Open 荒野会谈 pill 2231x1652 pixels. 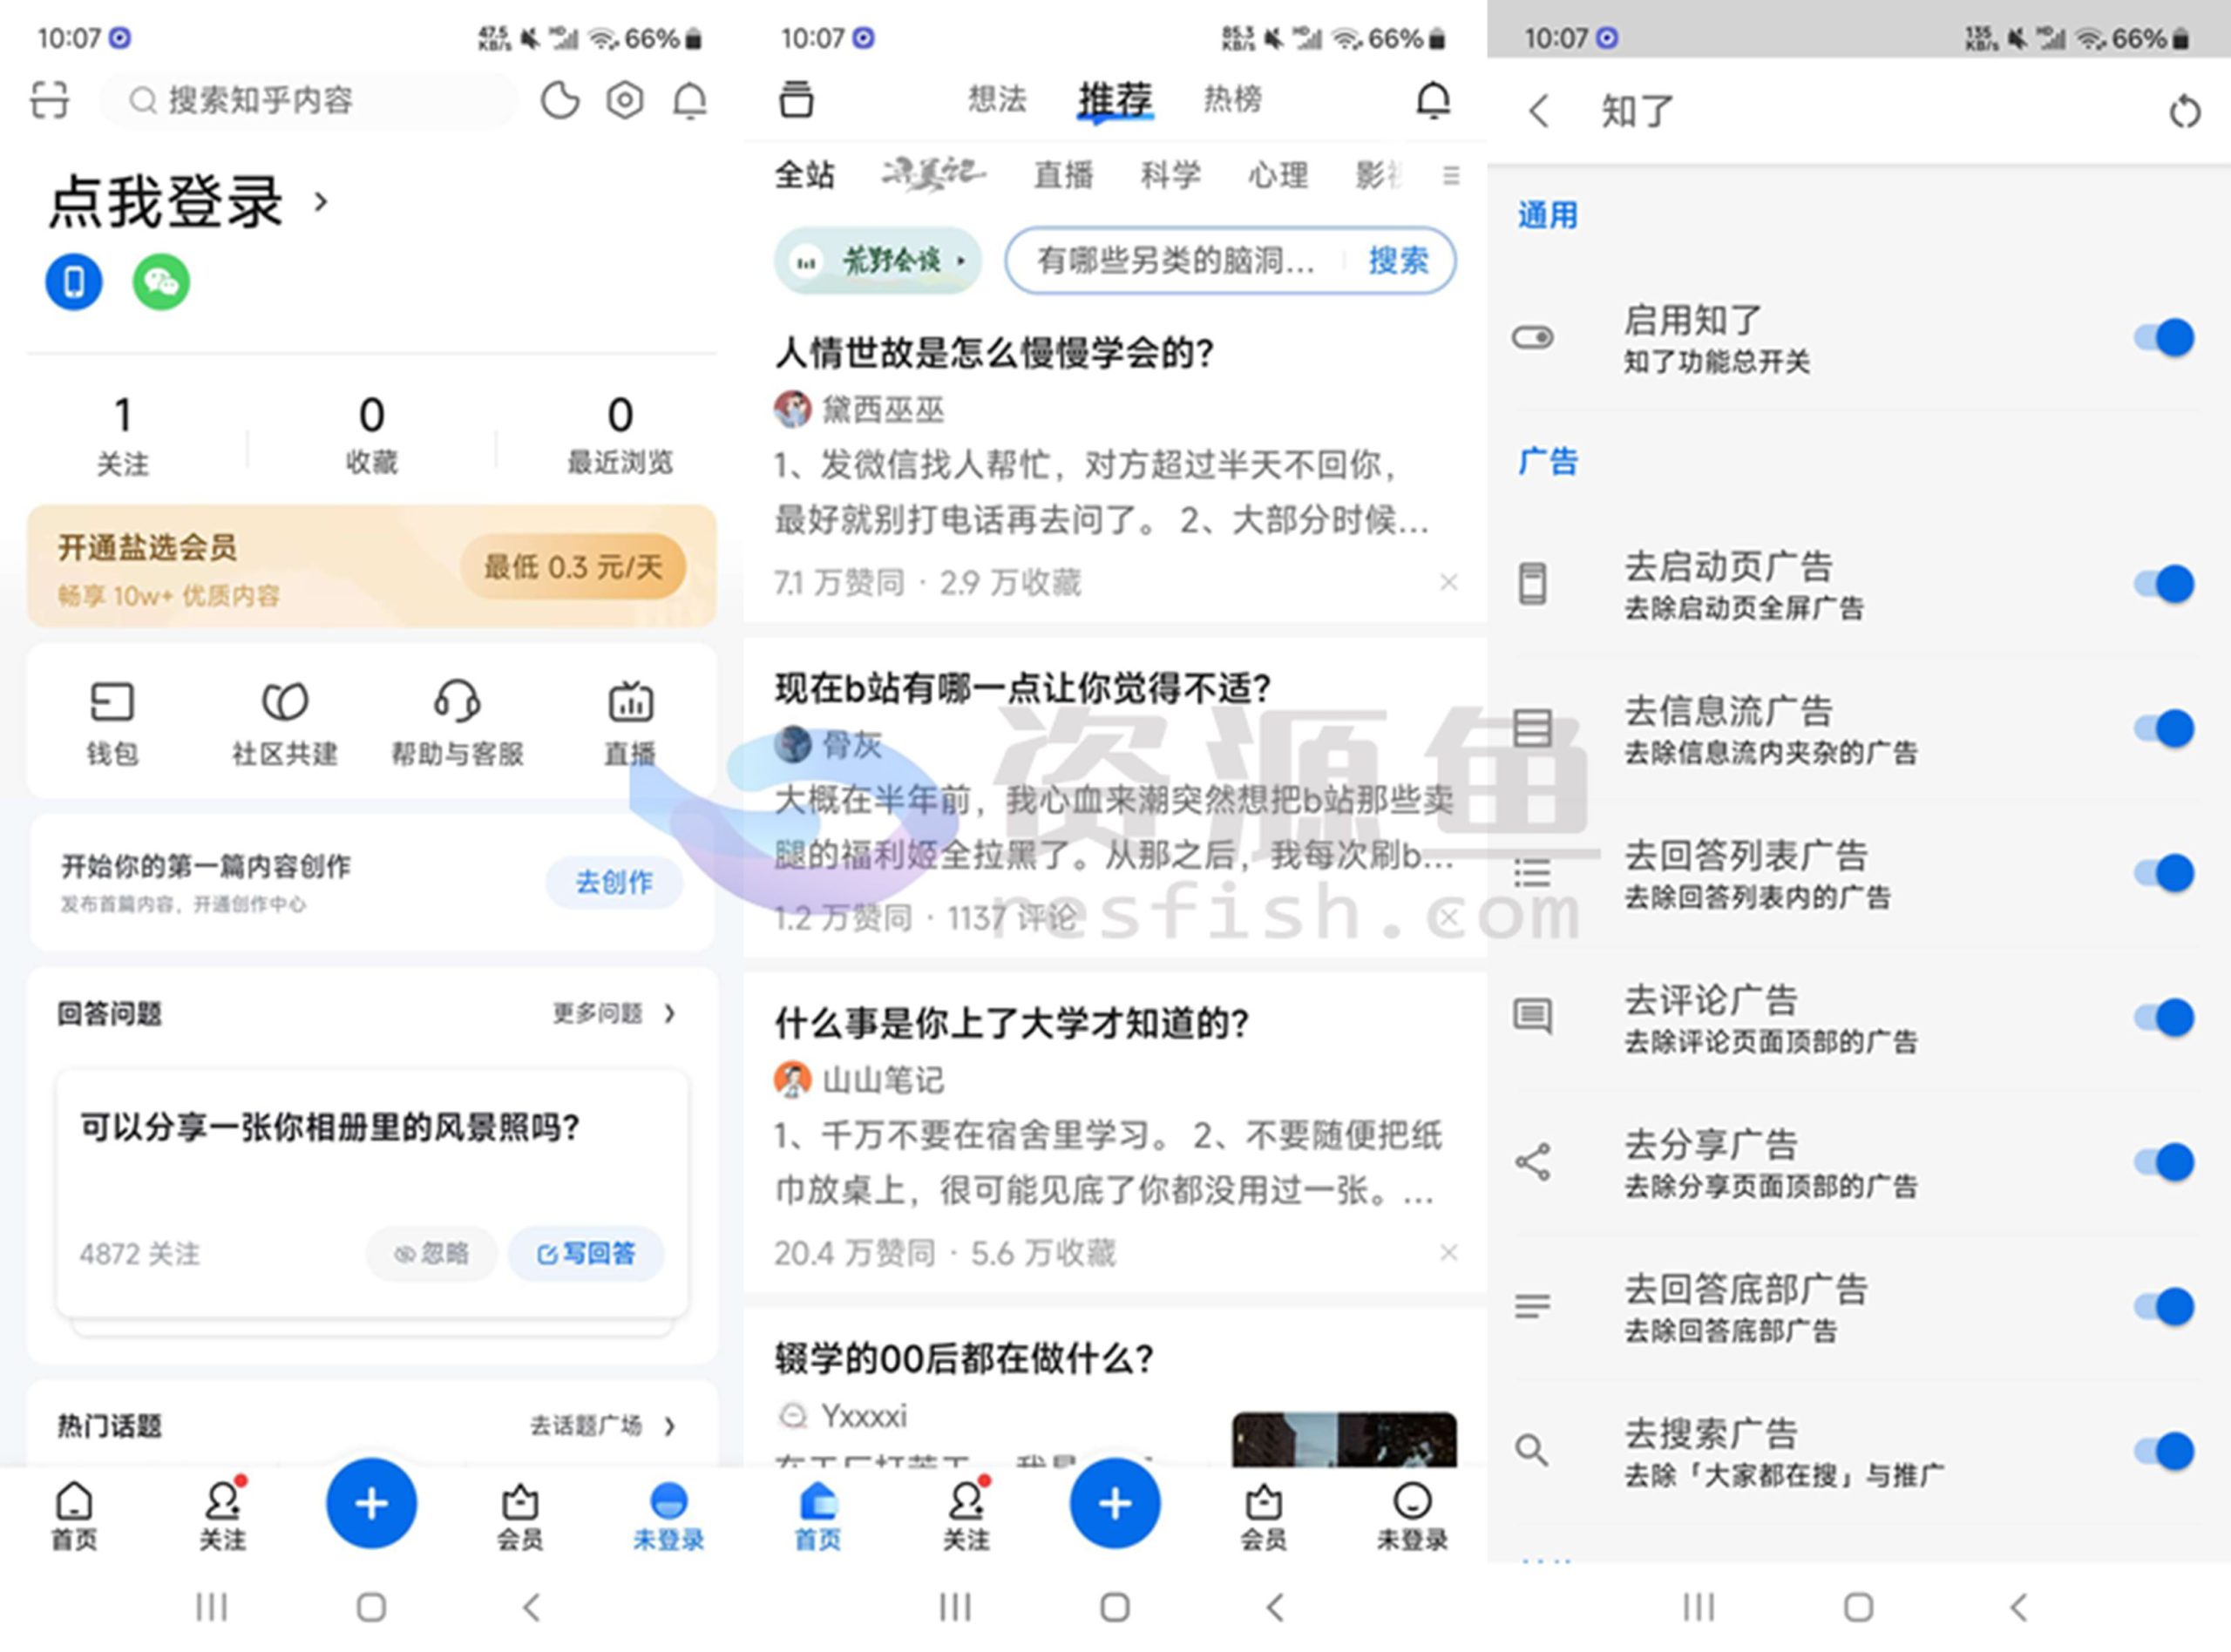[878, 261]
